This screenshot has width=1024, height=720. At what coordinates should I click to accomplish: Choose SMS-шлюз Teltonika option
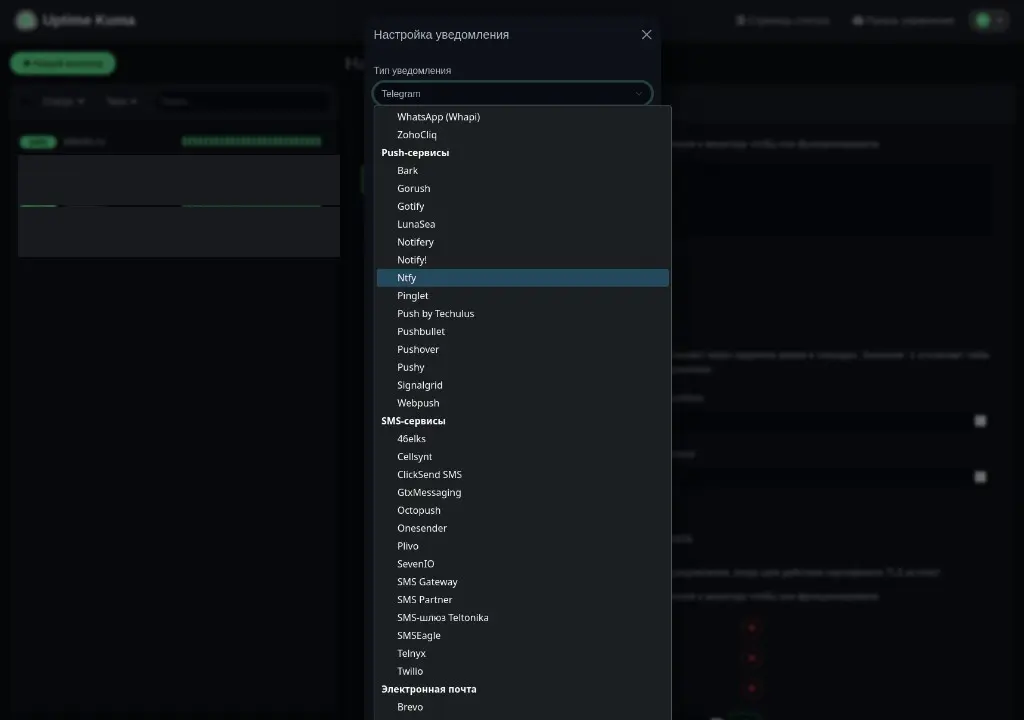522,617
